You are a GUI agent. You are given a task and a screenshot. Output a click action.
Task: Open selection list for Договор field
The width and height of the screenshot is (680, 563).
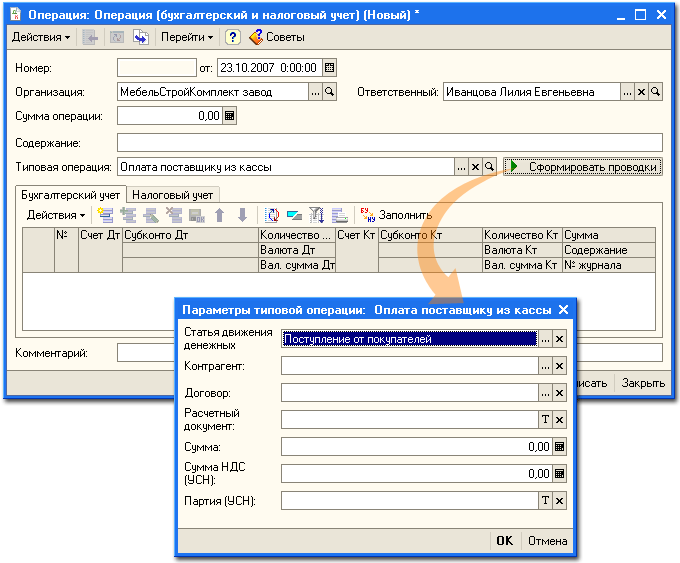click(x=546, y=394)
